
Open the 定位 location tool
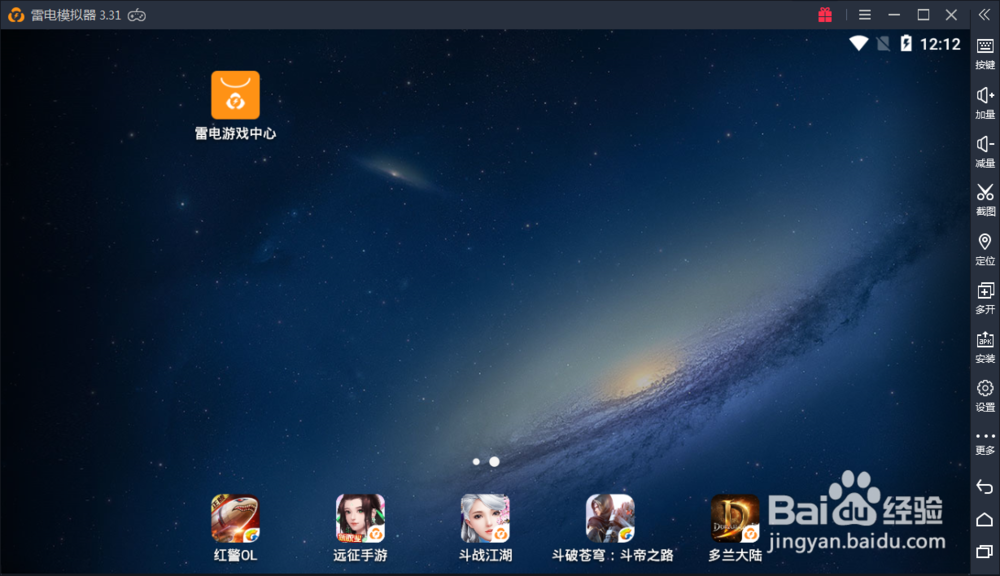(985, 249)
